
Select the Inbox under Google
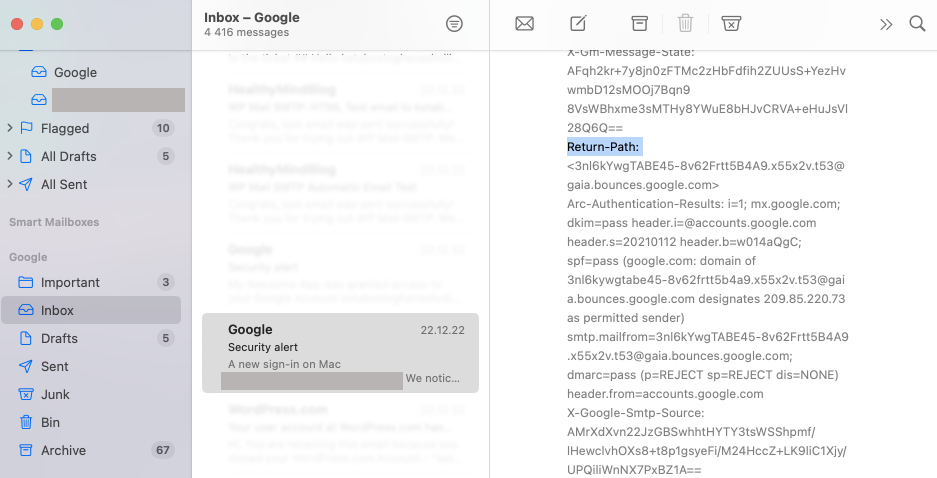coord(91,310)
